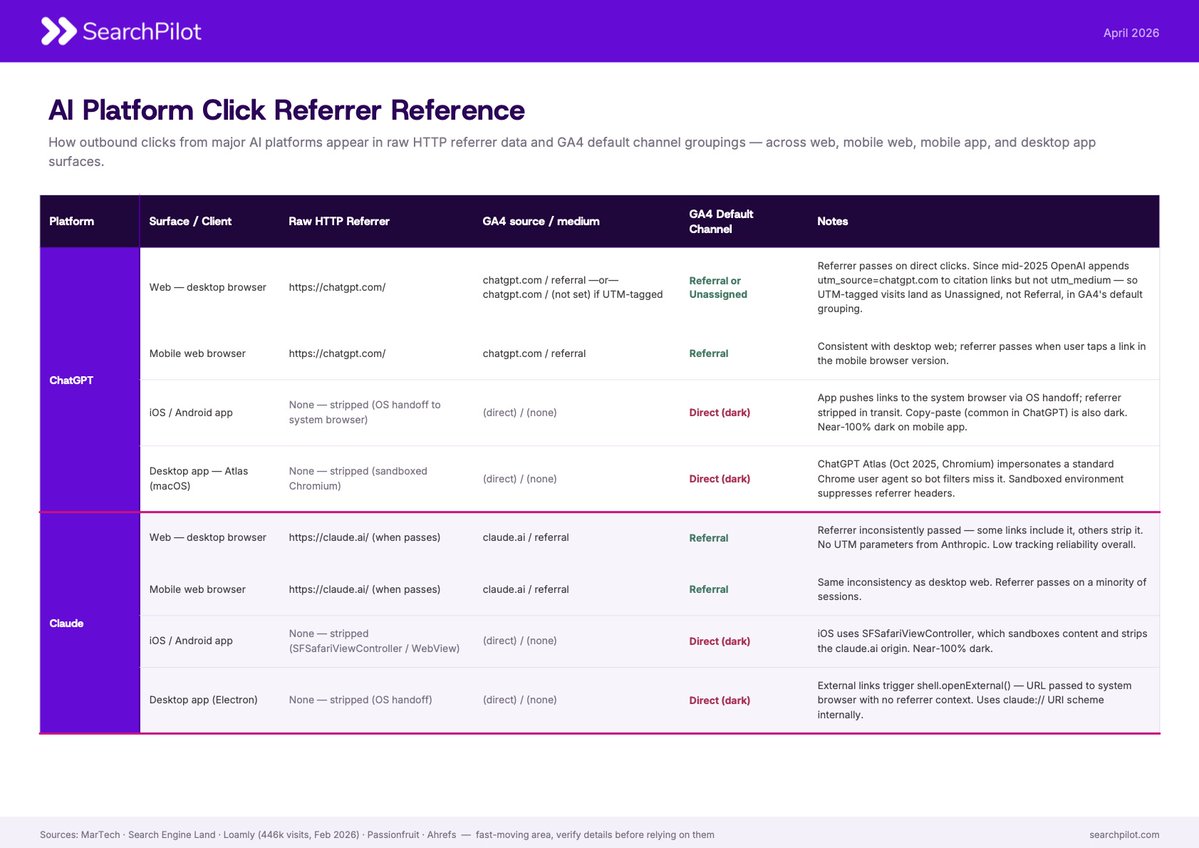Screen dimensions: 1199x848
Task: Click the 'Referrer inconsistently passed' note
Action: [x=980, y=538]
